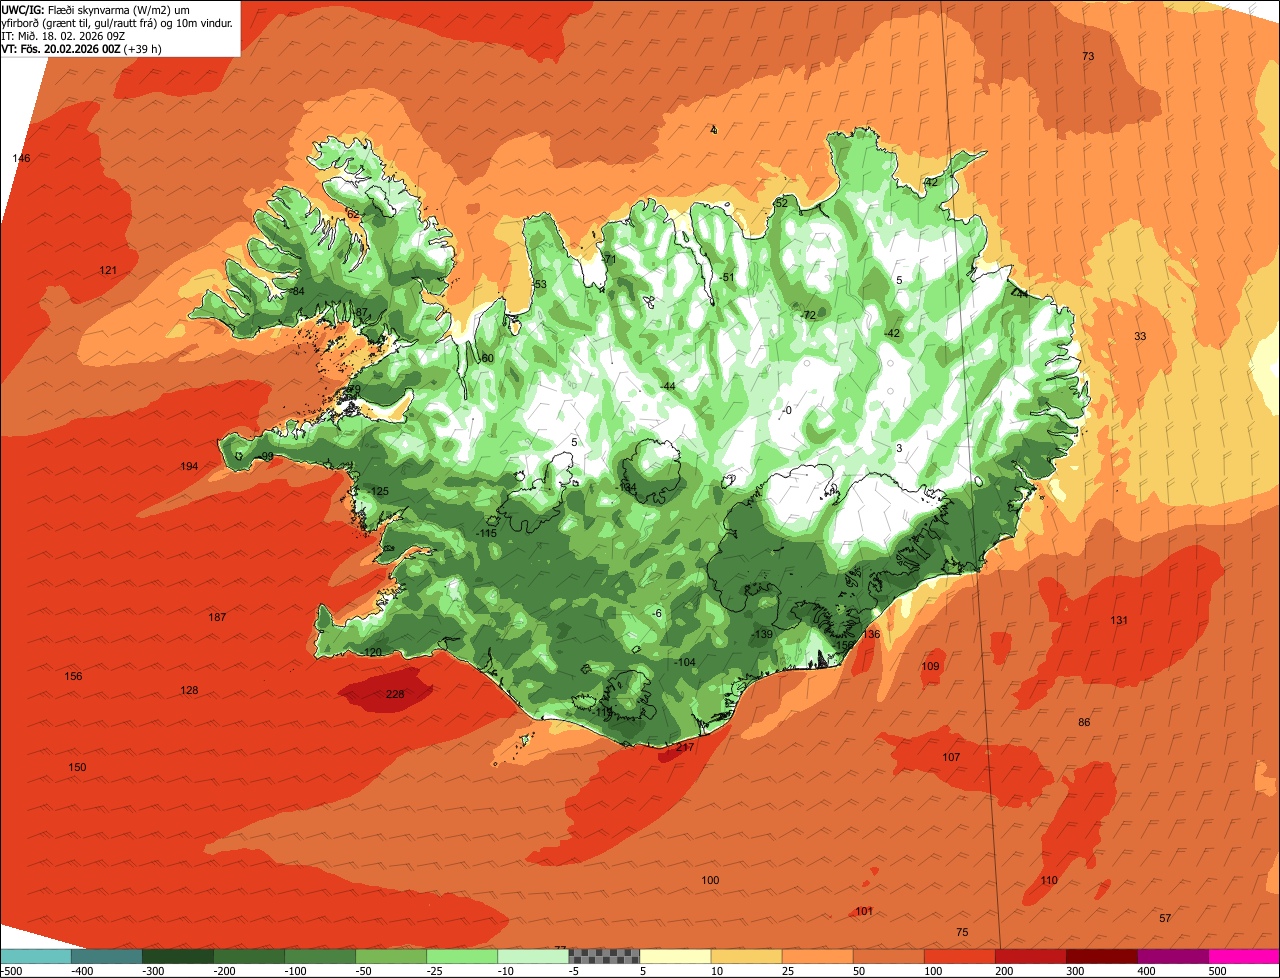The height and width of the screenshot is (978, 1280).
Task: Click the map value 156 in the southwest sea
Action: [73, 676]
